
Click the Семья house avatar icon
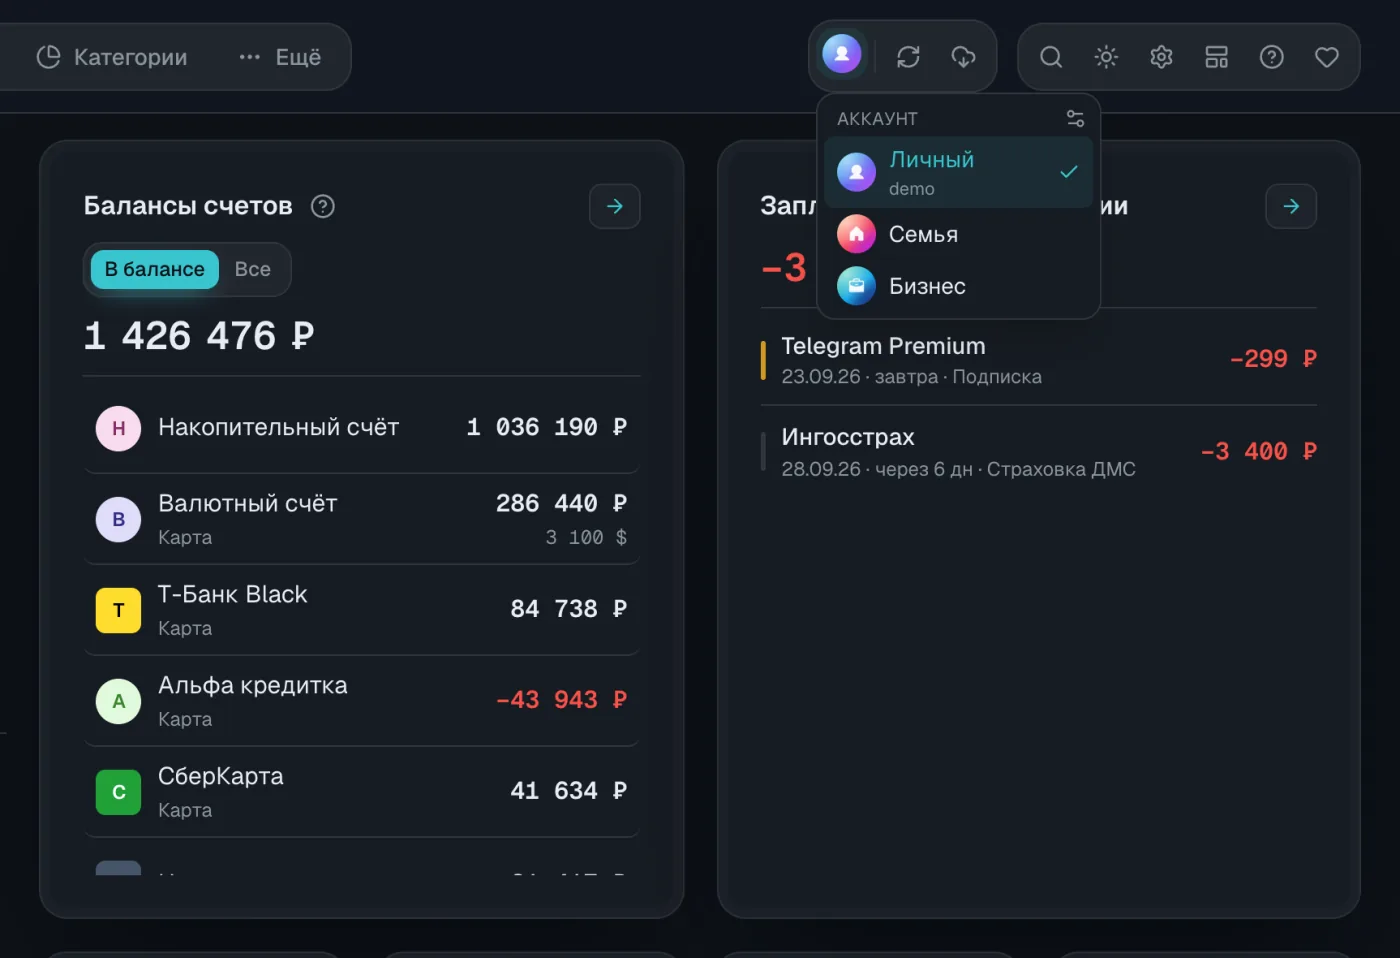pos(856,234)
